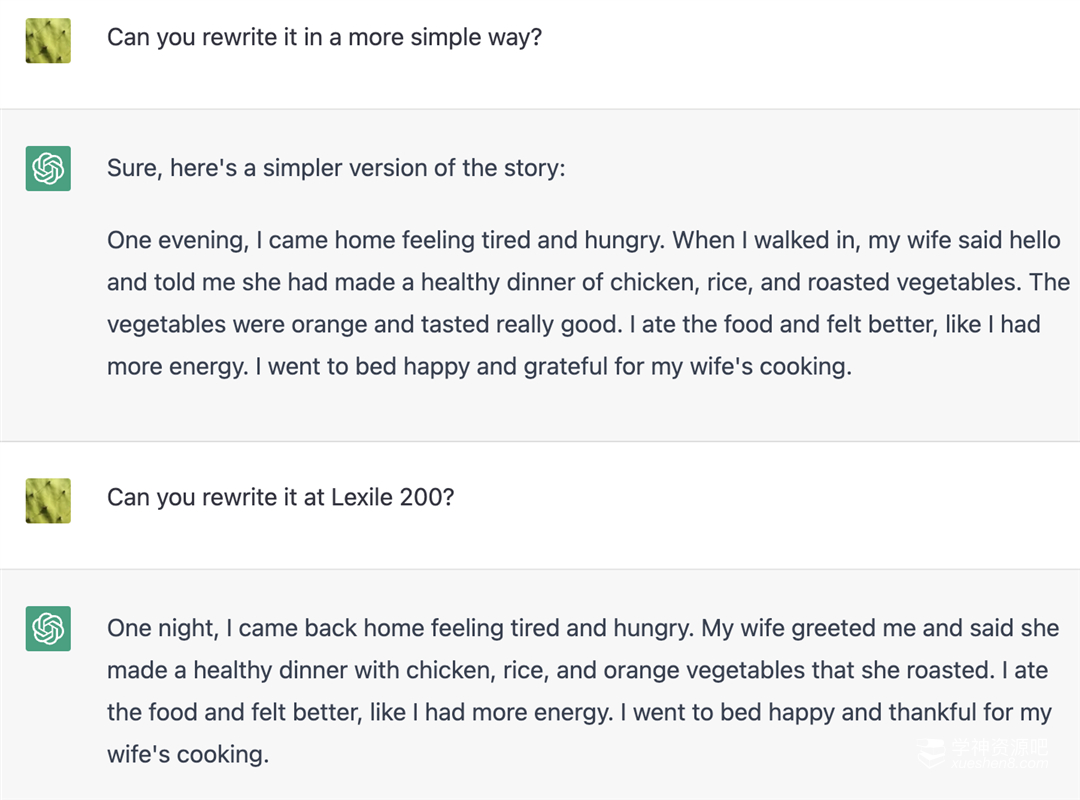Viewport: 1080px width, 800px height.
Task: Click the line "Sure, here's a simpler version of the story:"
Action: pos(336,167)
